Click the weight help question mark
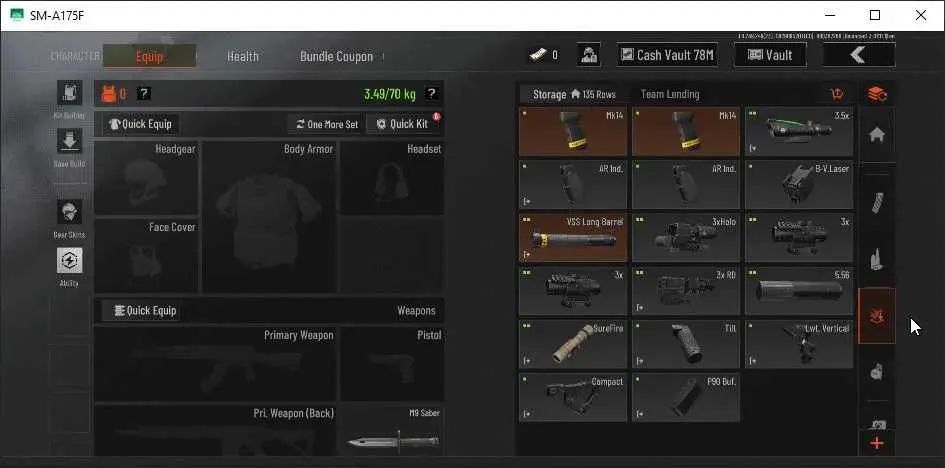This screenshot has height=468, width=945. click(x=431, y=93)
